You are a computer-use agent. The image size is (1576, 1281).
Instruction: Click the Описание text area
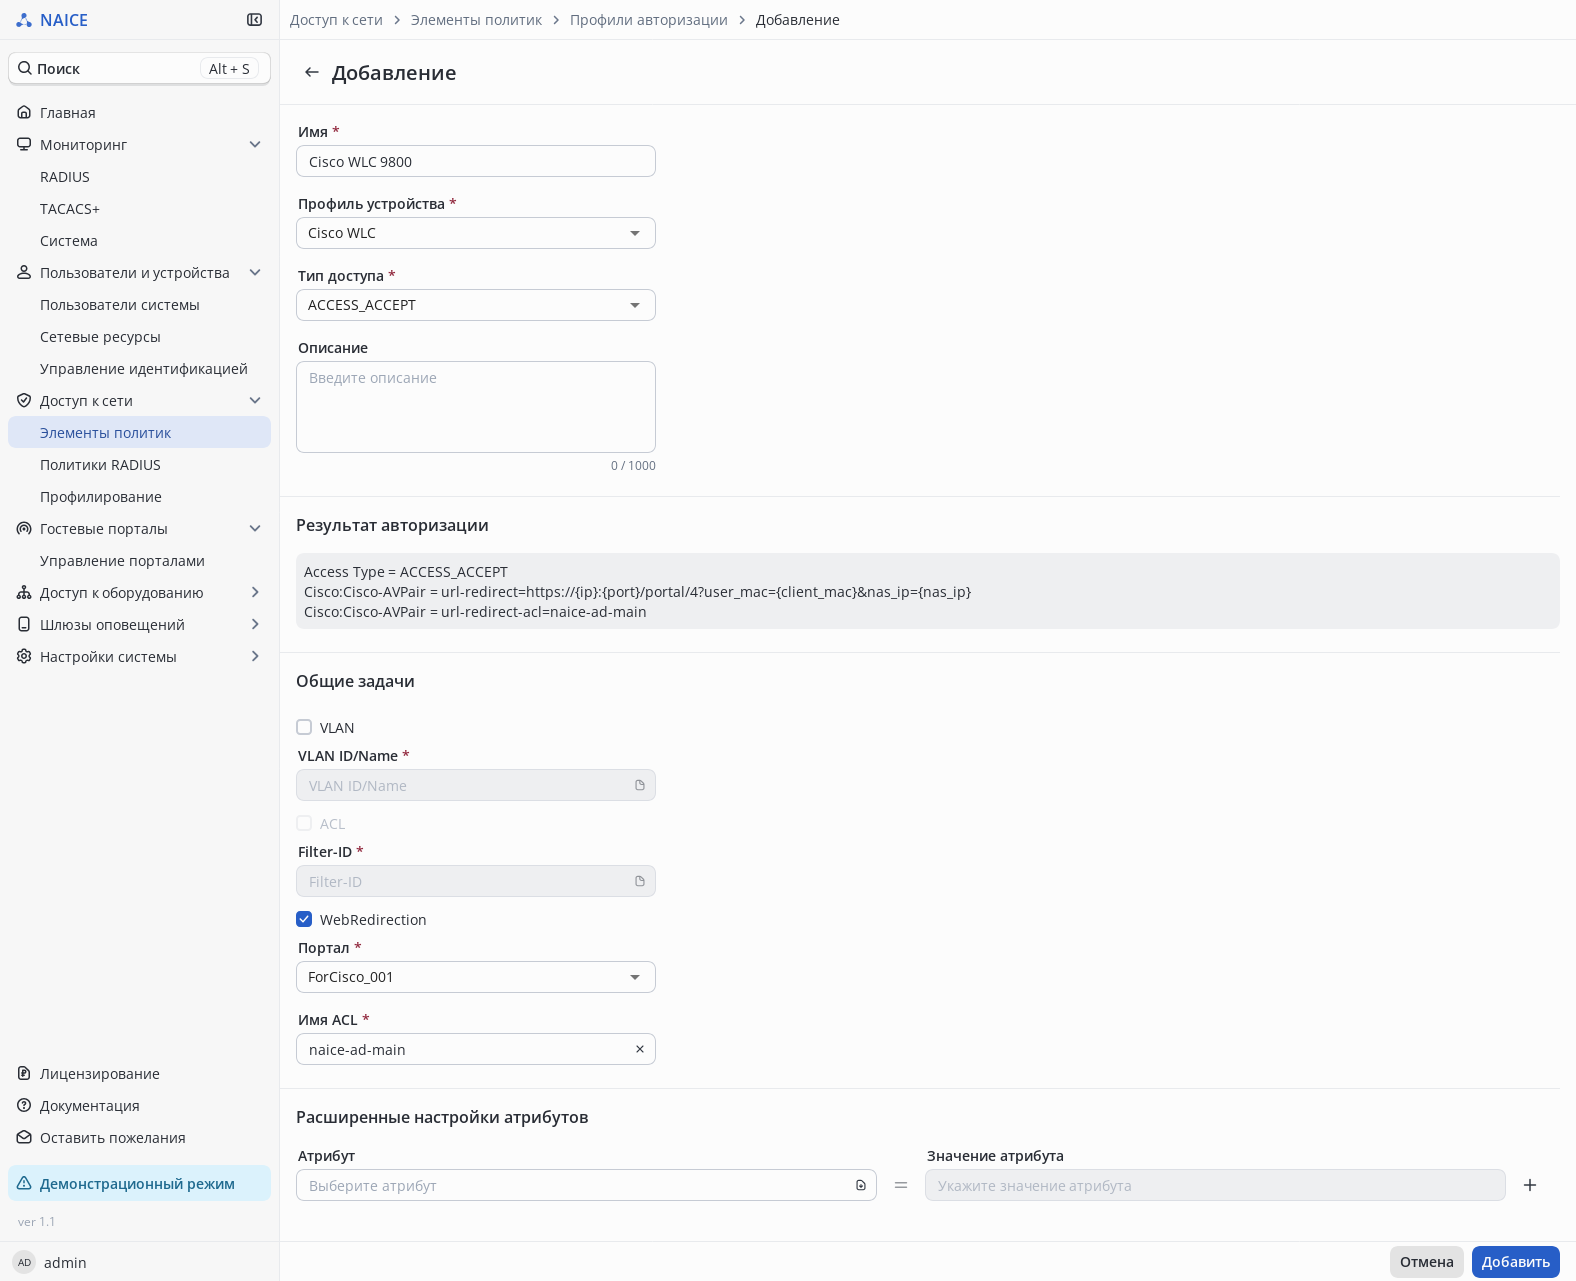click(476, 407)
